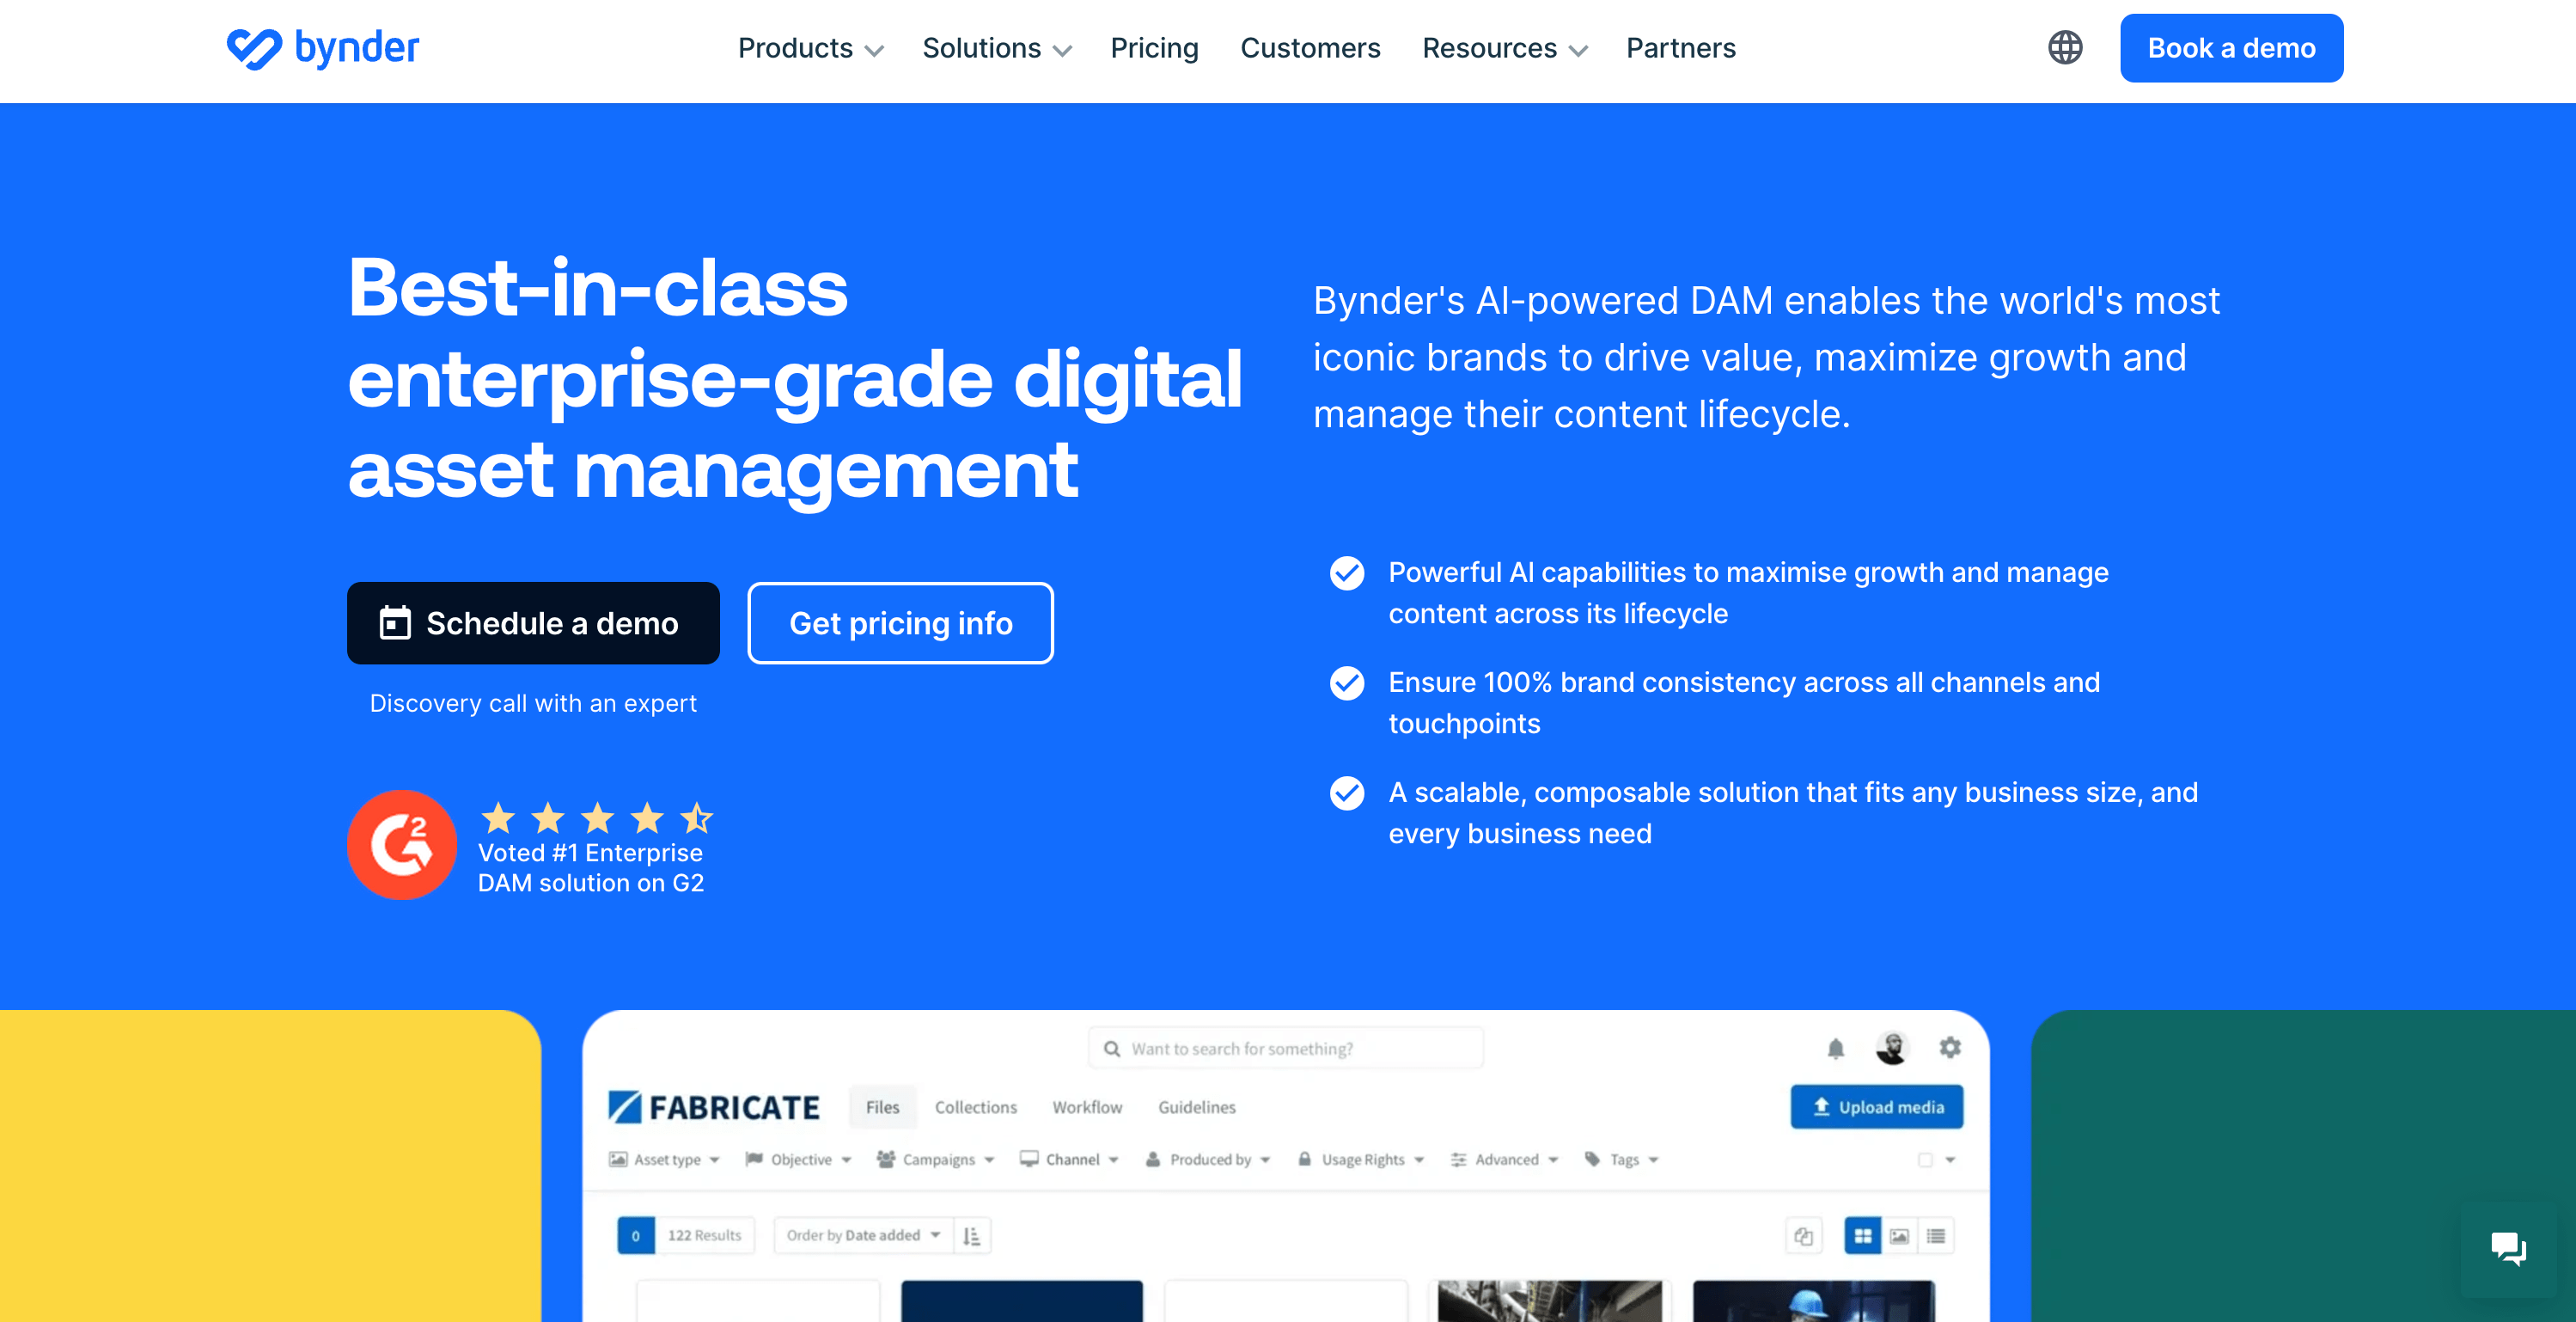2576x1322 pixels.
Task: Open the Channel filter dropdown
Action: [1069, 1160]
